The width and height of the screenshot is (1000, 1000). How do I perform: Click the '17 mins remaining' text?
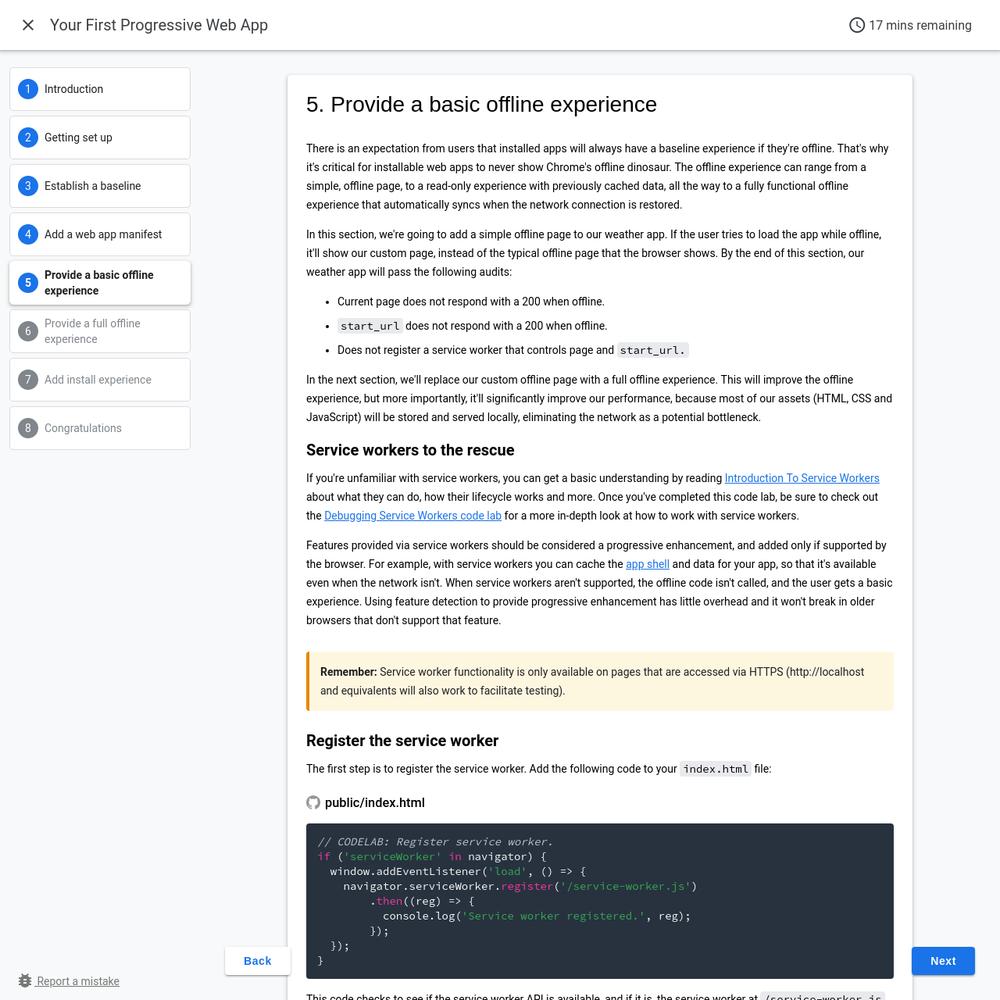click(x=920, y=25)
